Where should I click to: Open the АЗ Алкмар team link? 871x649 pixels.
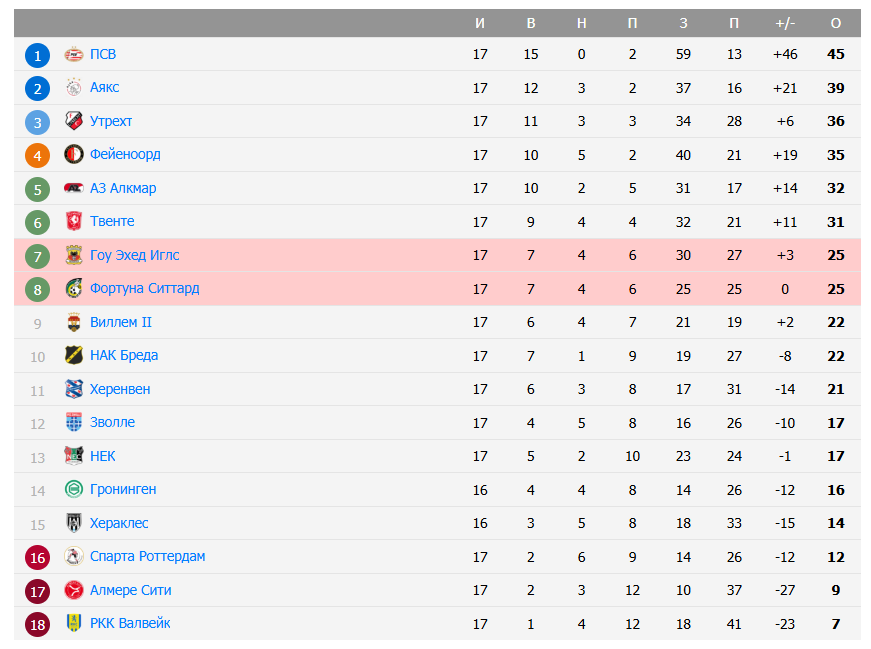point(123,188)
